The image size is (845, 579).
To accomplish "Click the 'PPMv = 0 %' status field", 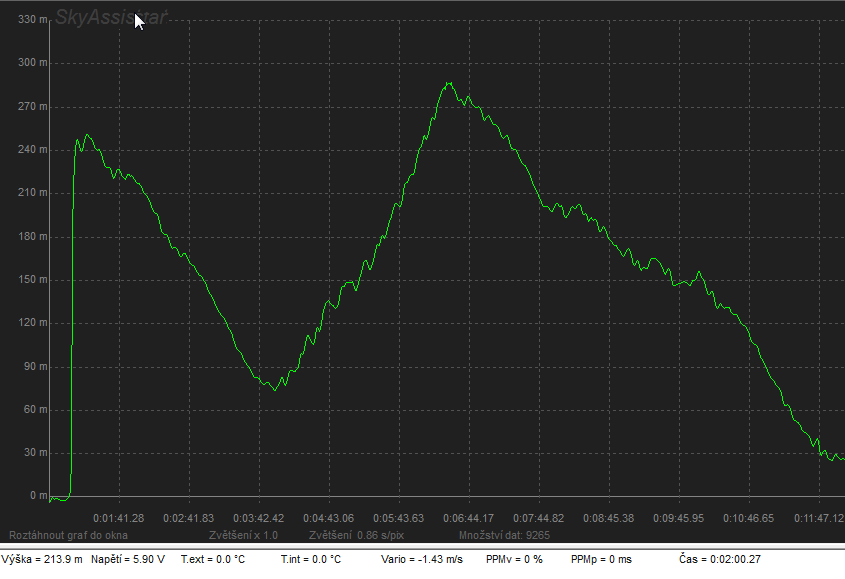I will pos(513,559).
